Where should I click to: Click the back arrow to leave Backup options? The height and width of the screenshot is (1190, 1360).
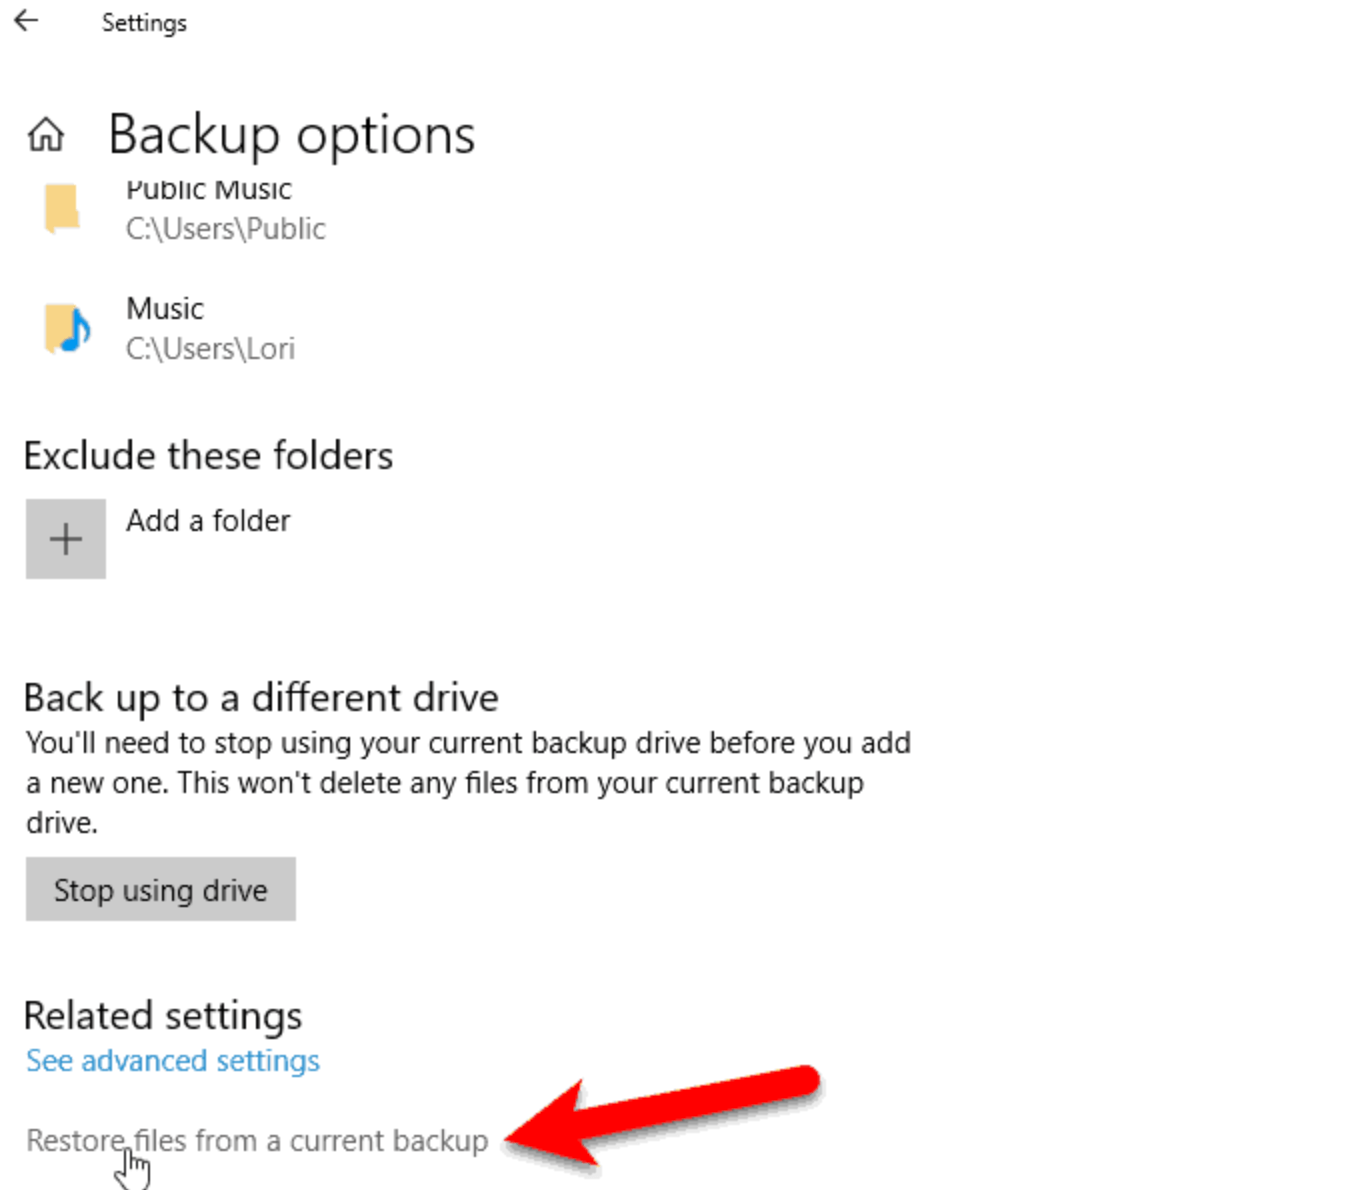[x=25, y=20]
